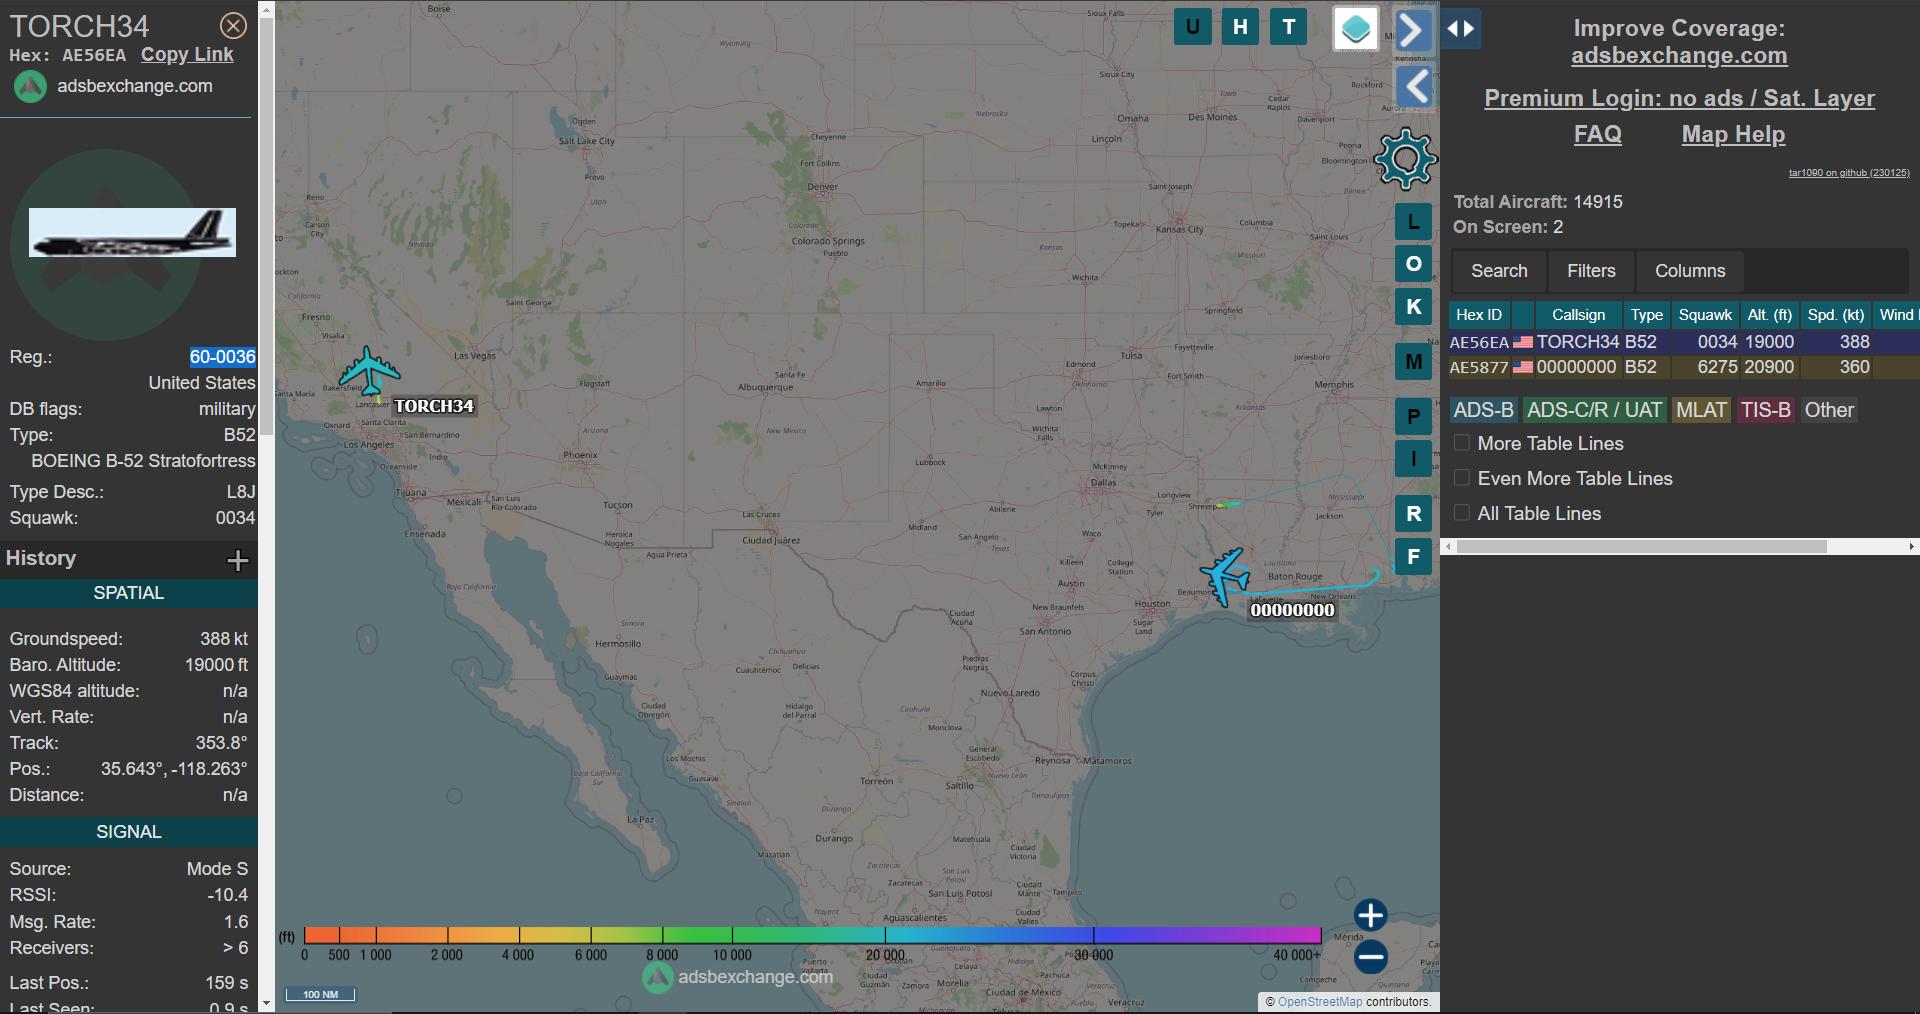Screen dimensions: 1920x1014
Task: Click the SIGNAL section header
Action: pos(128,832)
